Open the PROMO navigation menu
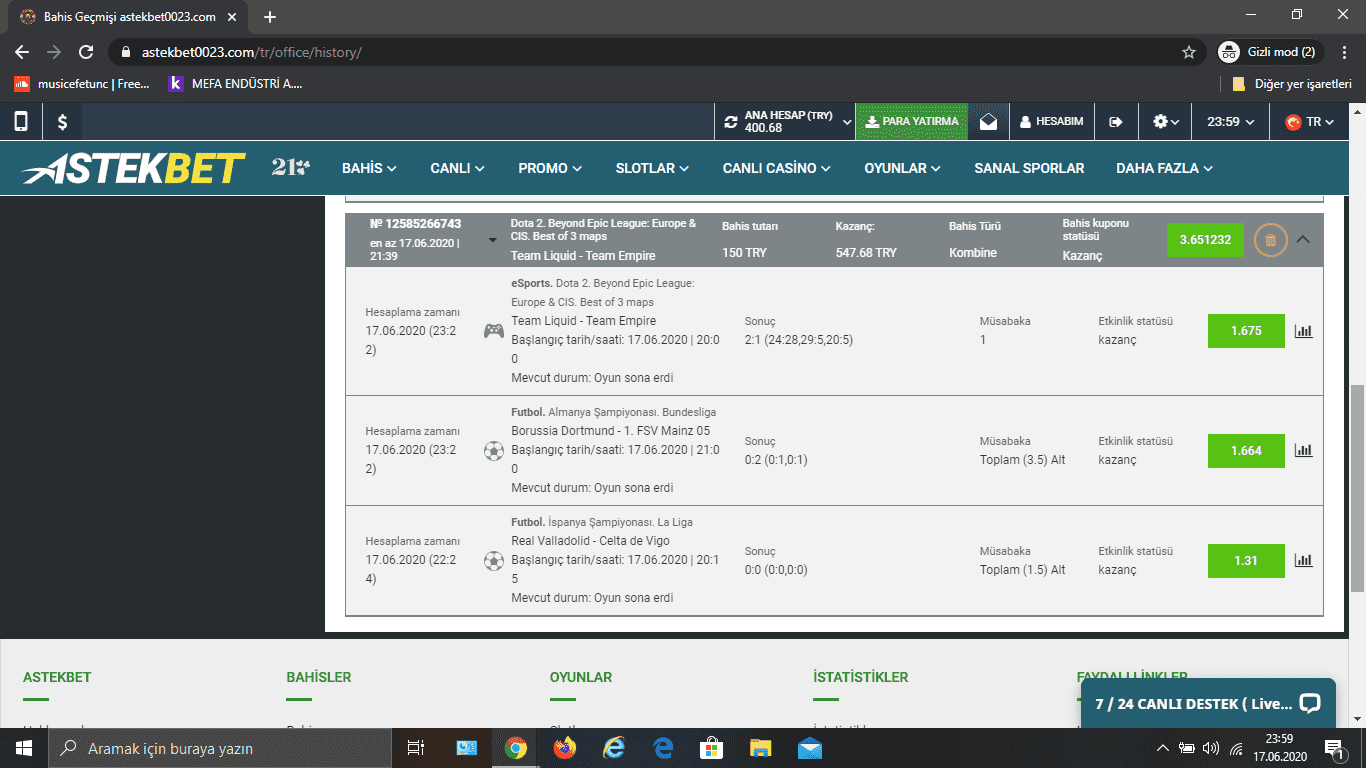Image resolution: width=1366 pixels, height=768 pixels. point(551,168)
